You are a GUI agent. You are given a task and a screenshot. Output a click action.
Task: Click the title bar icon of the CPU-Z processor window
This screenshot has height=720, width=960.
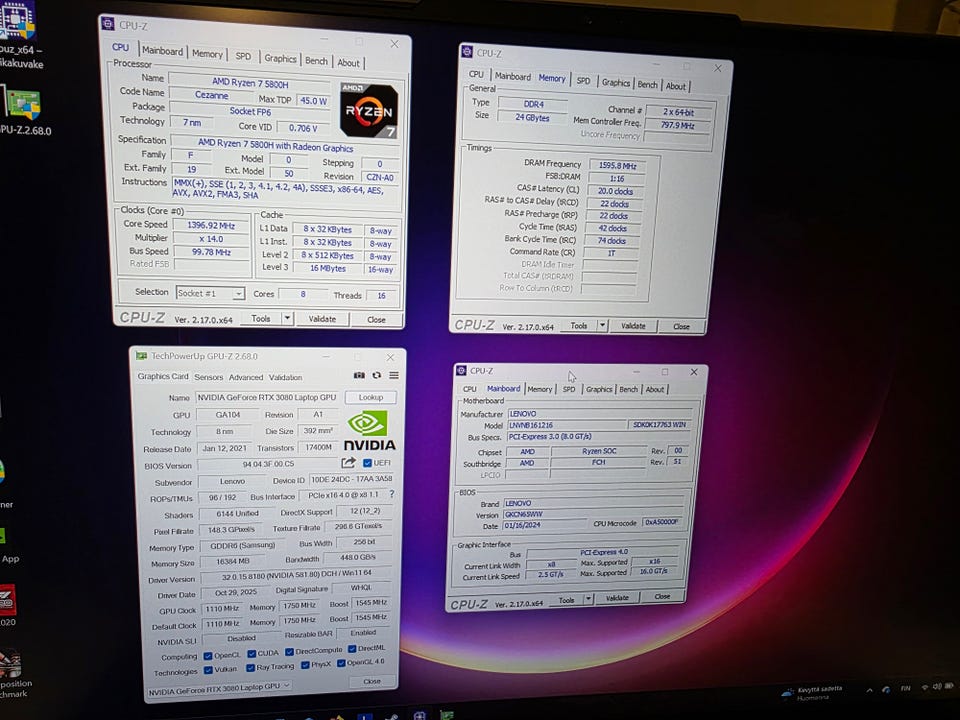point(108,23)
